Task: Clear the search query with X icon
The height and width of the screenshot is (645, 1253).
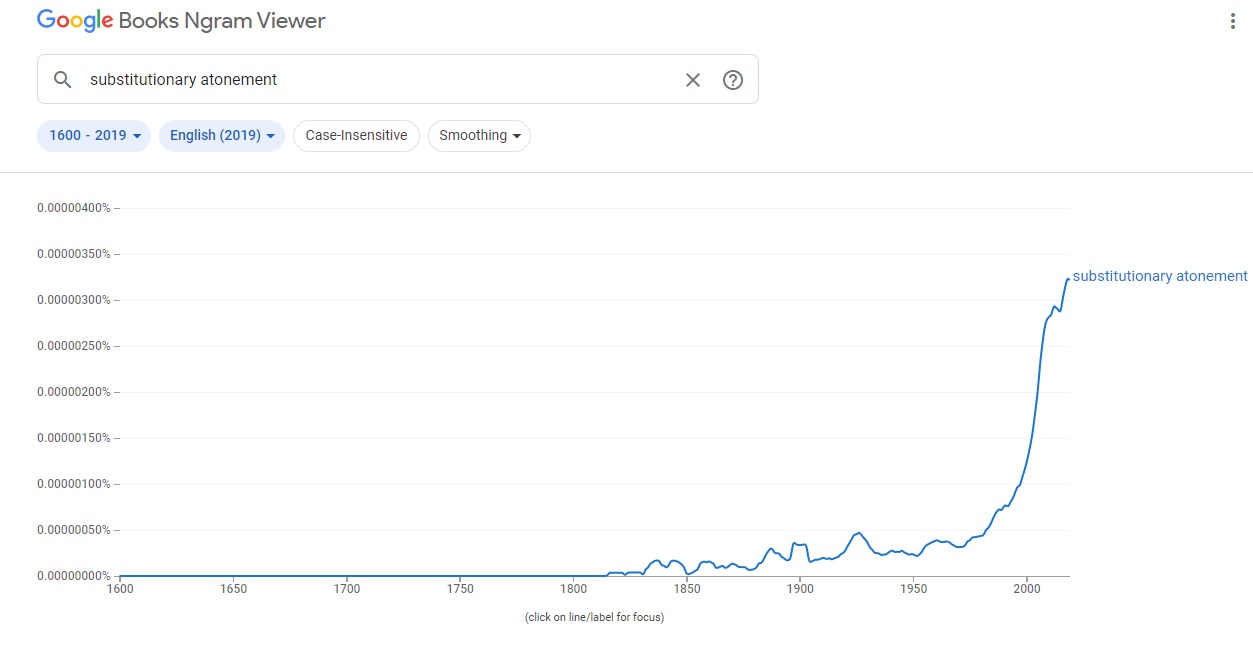Action: coord(693,80)
